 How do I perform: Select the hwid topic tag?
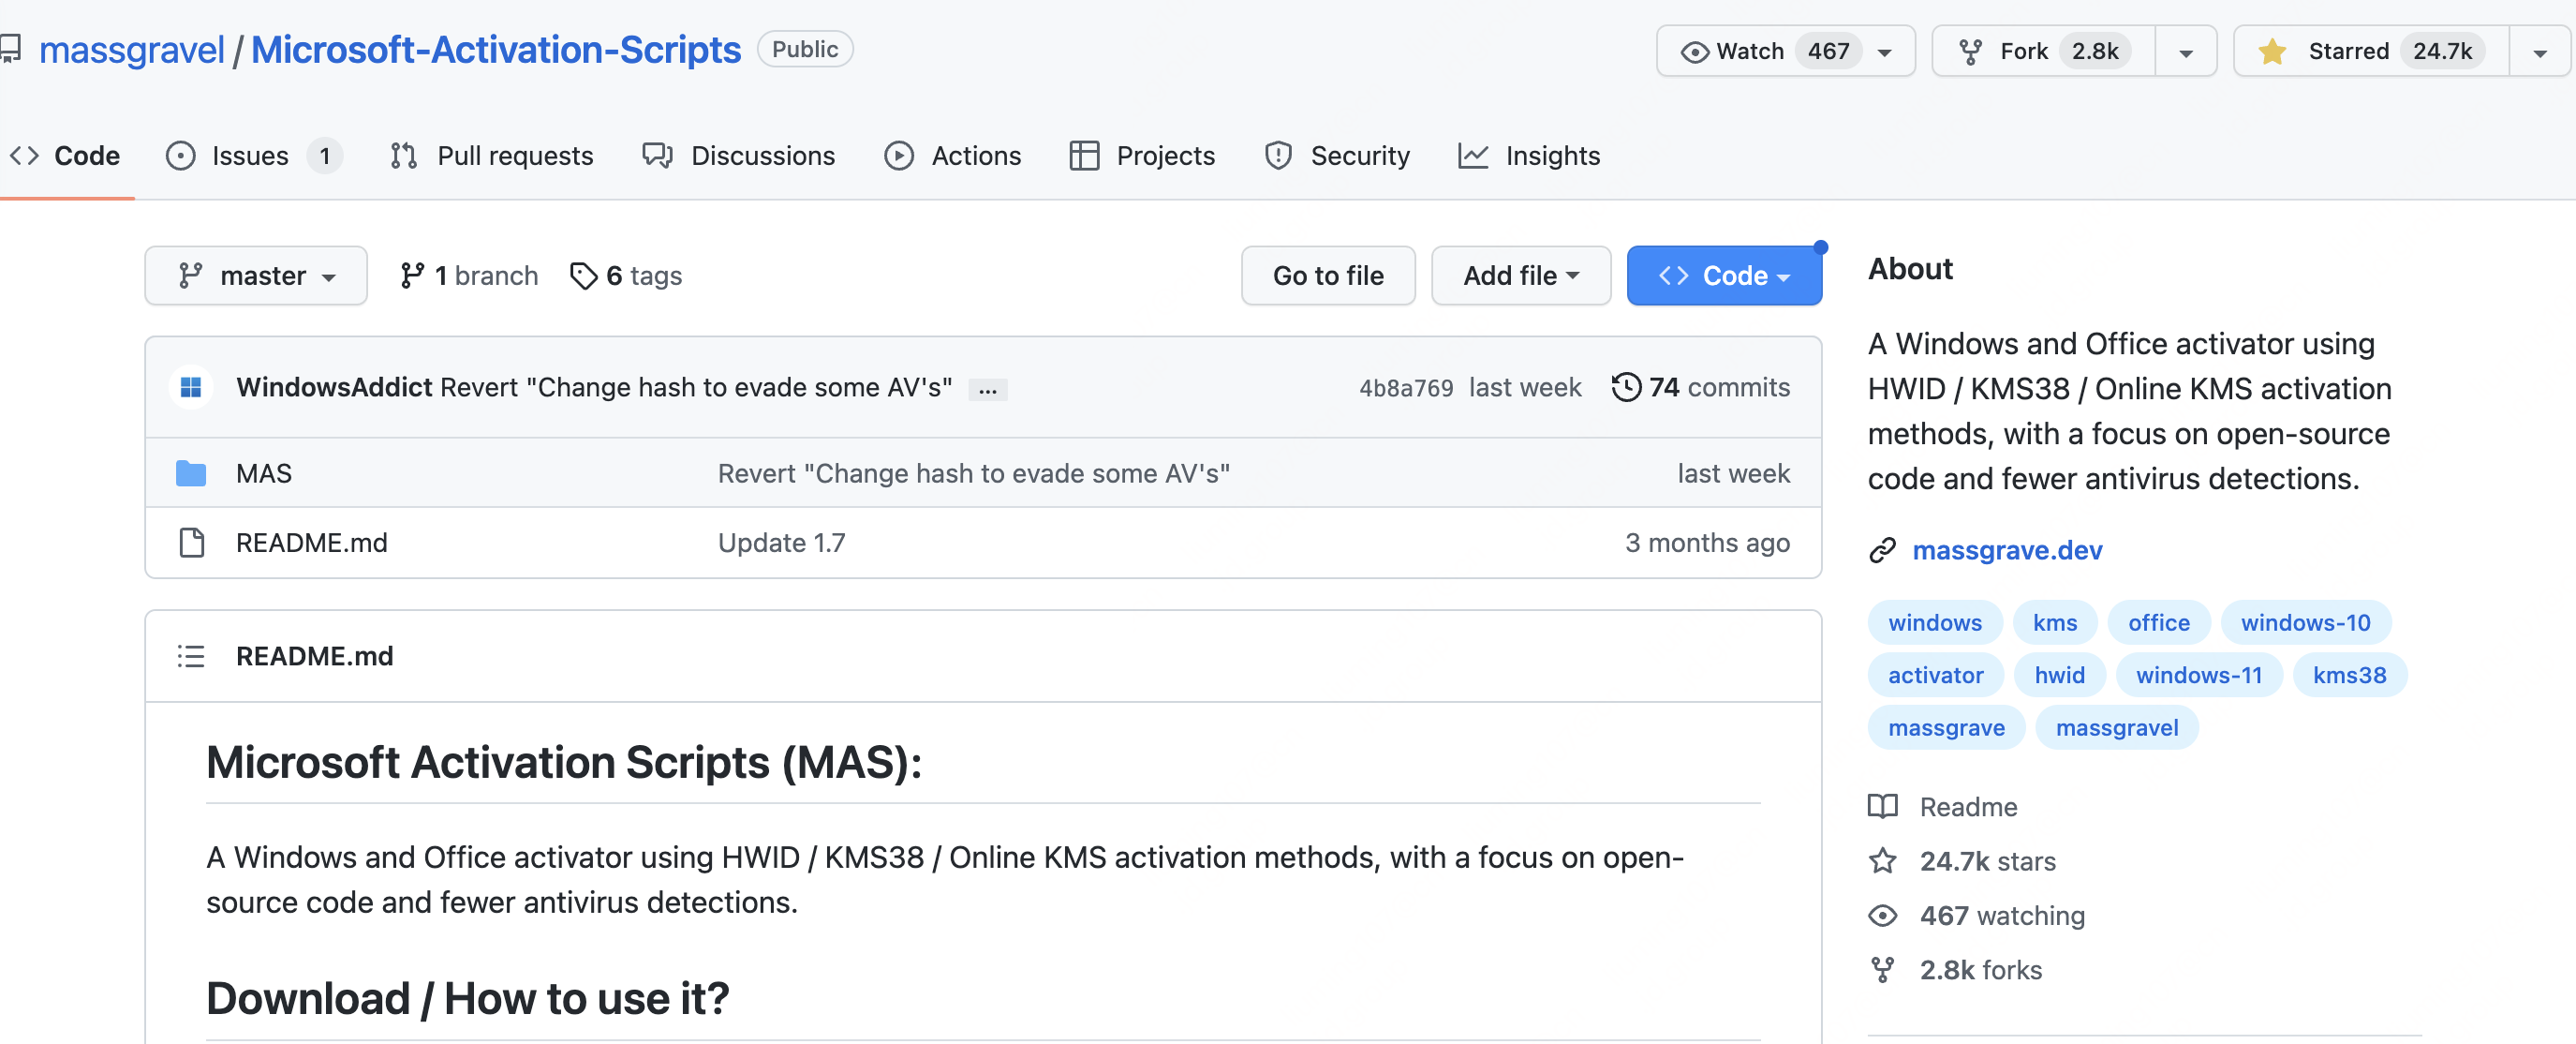pyautogui.click(x=2060, y=676)
